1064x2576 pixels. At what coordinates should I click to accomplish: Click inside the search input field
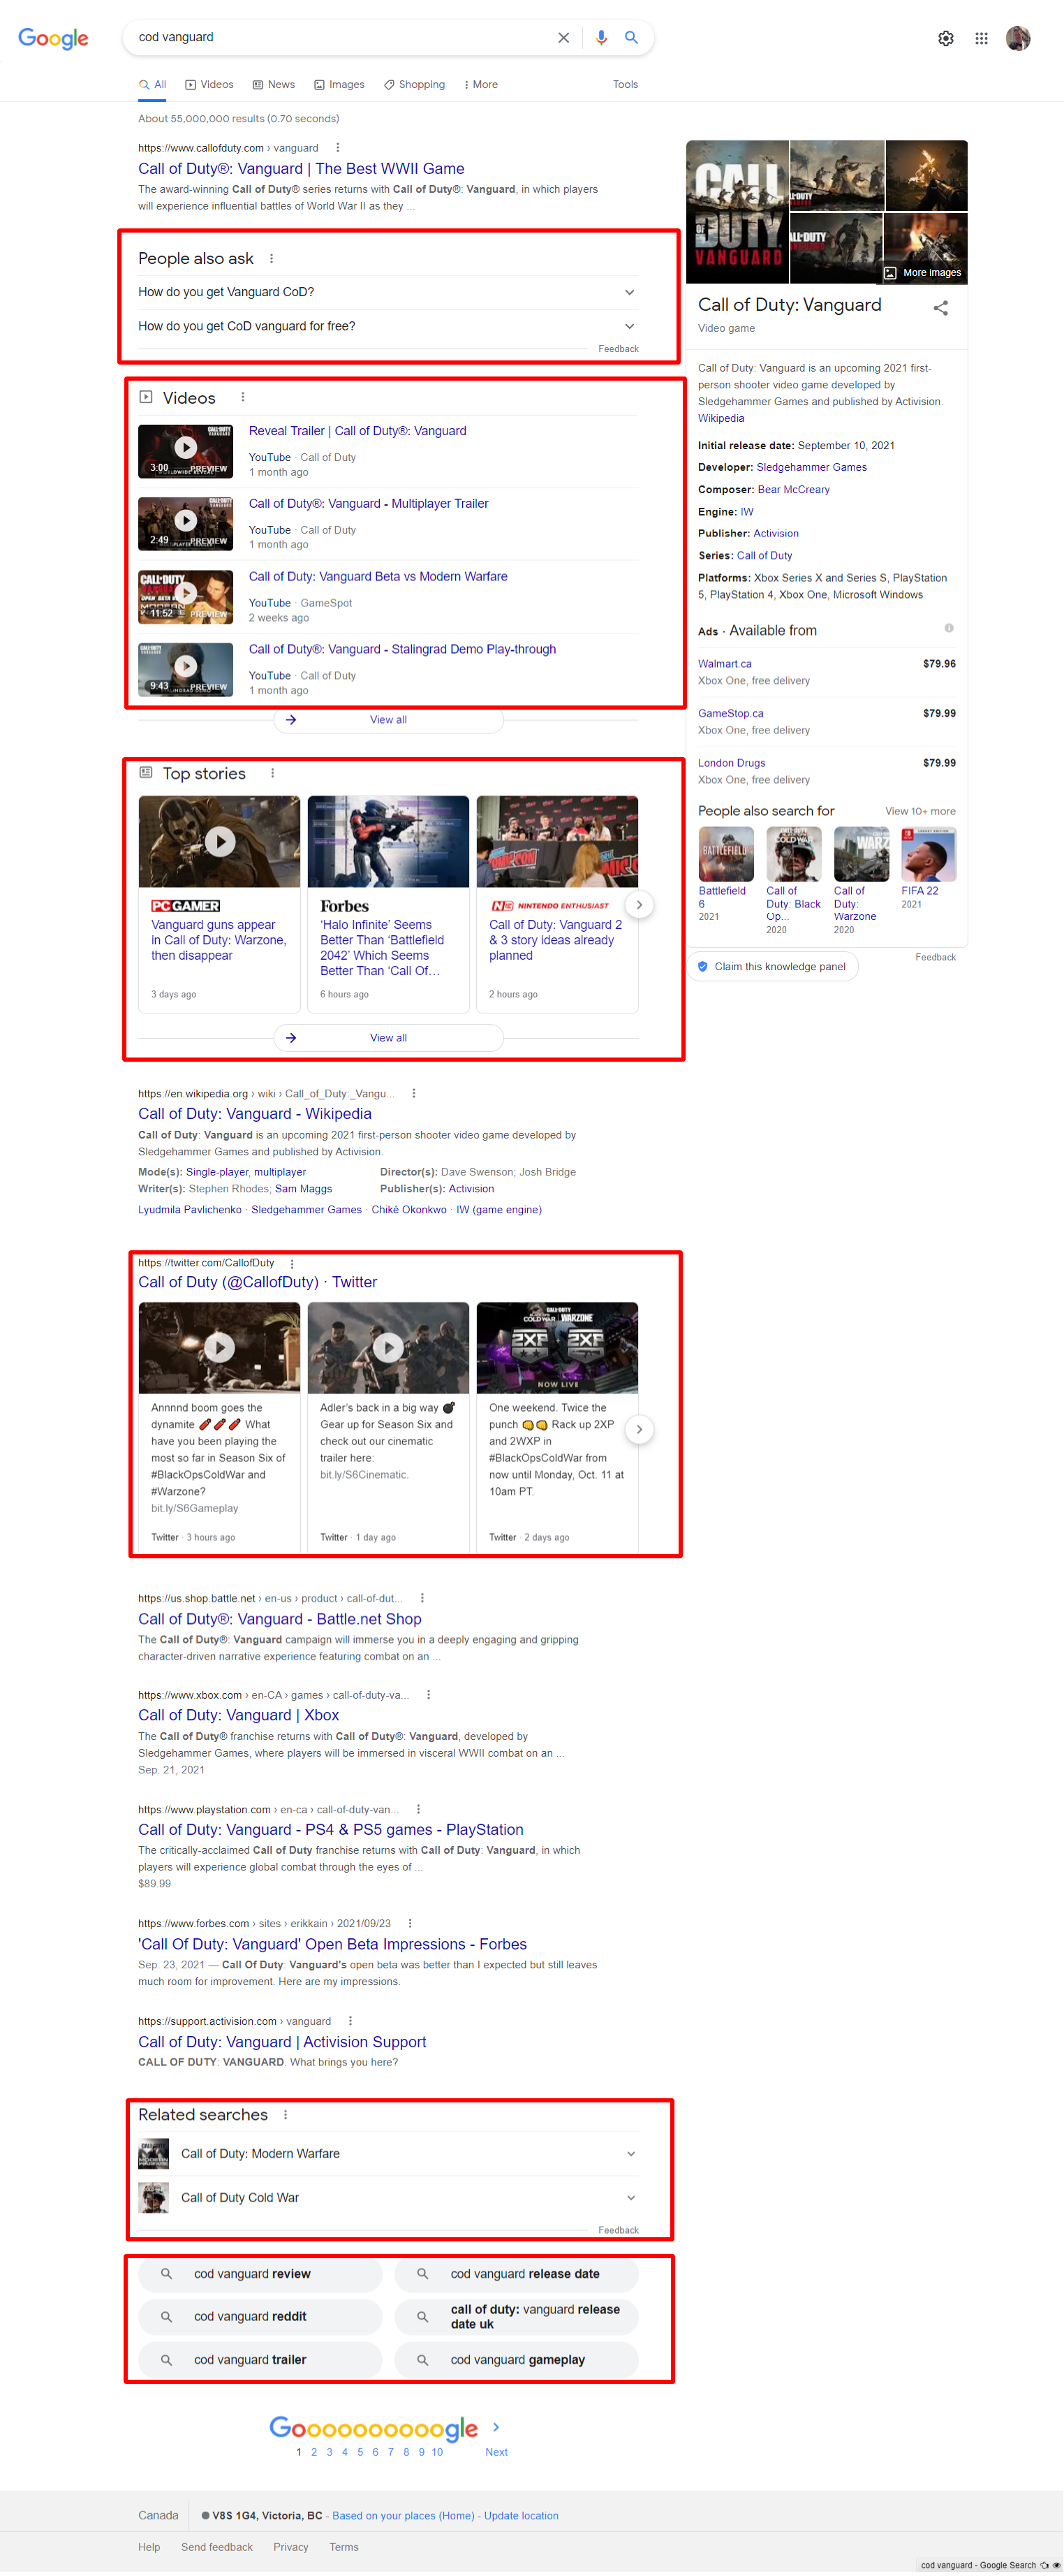point(340,38)
